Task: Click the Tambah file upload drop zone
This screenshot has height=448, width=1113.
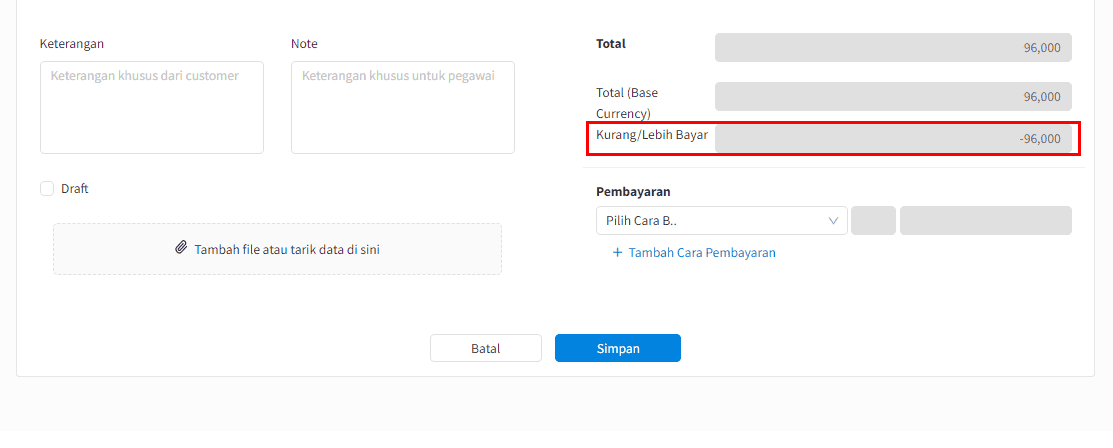Action: pos(278,249)
